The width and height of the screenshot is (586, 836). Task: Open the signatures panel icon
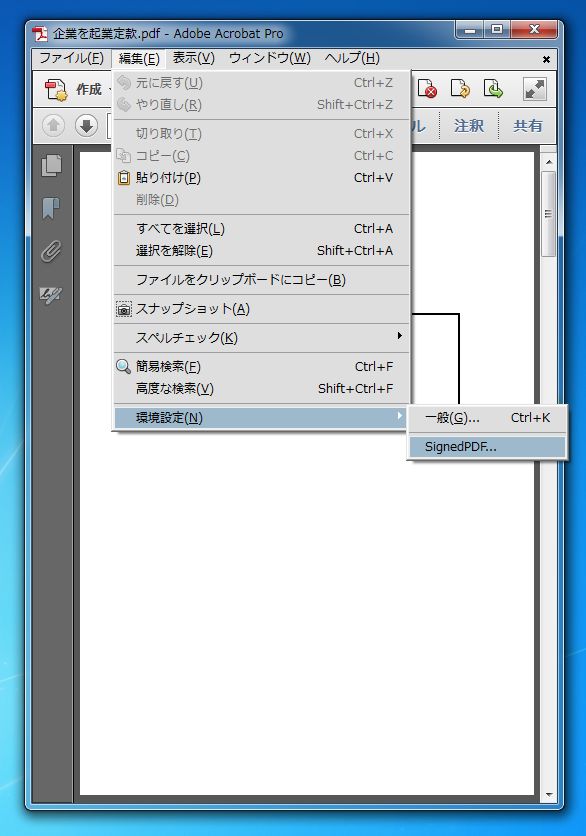coord(51,294)
